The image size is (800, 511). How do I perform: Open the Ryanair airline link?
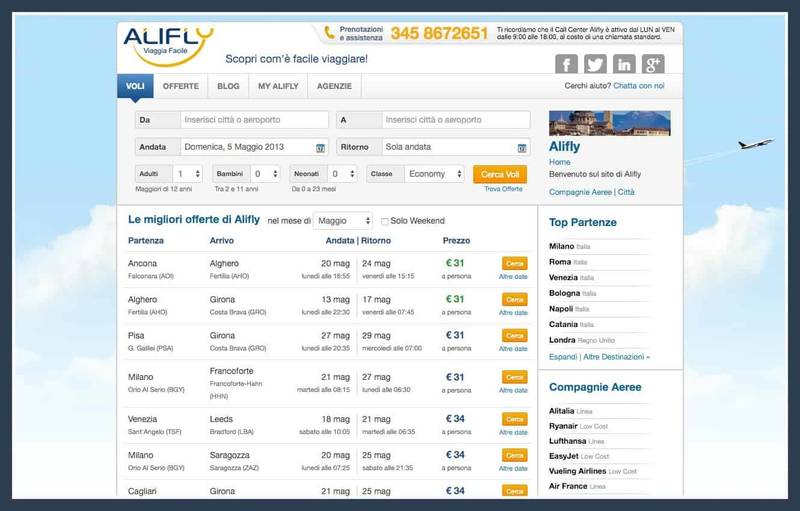pyautogui.click(x=563, y=425)
